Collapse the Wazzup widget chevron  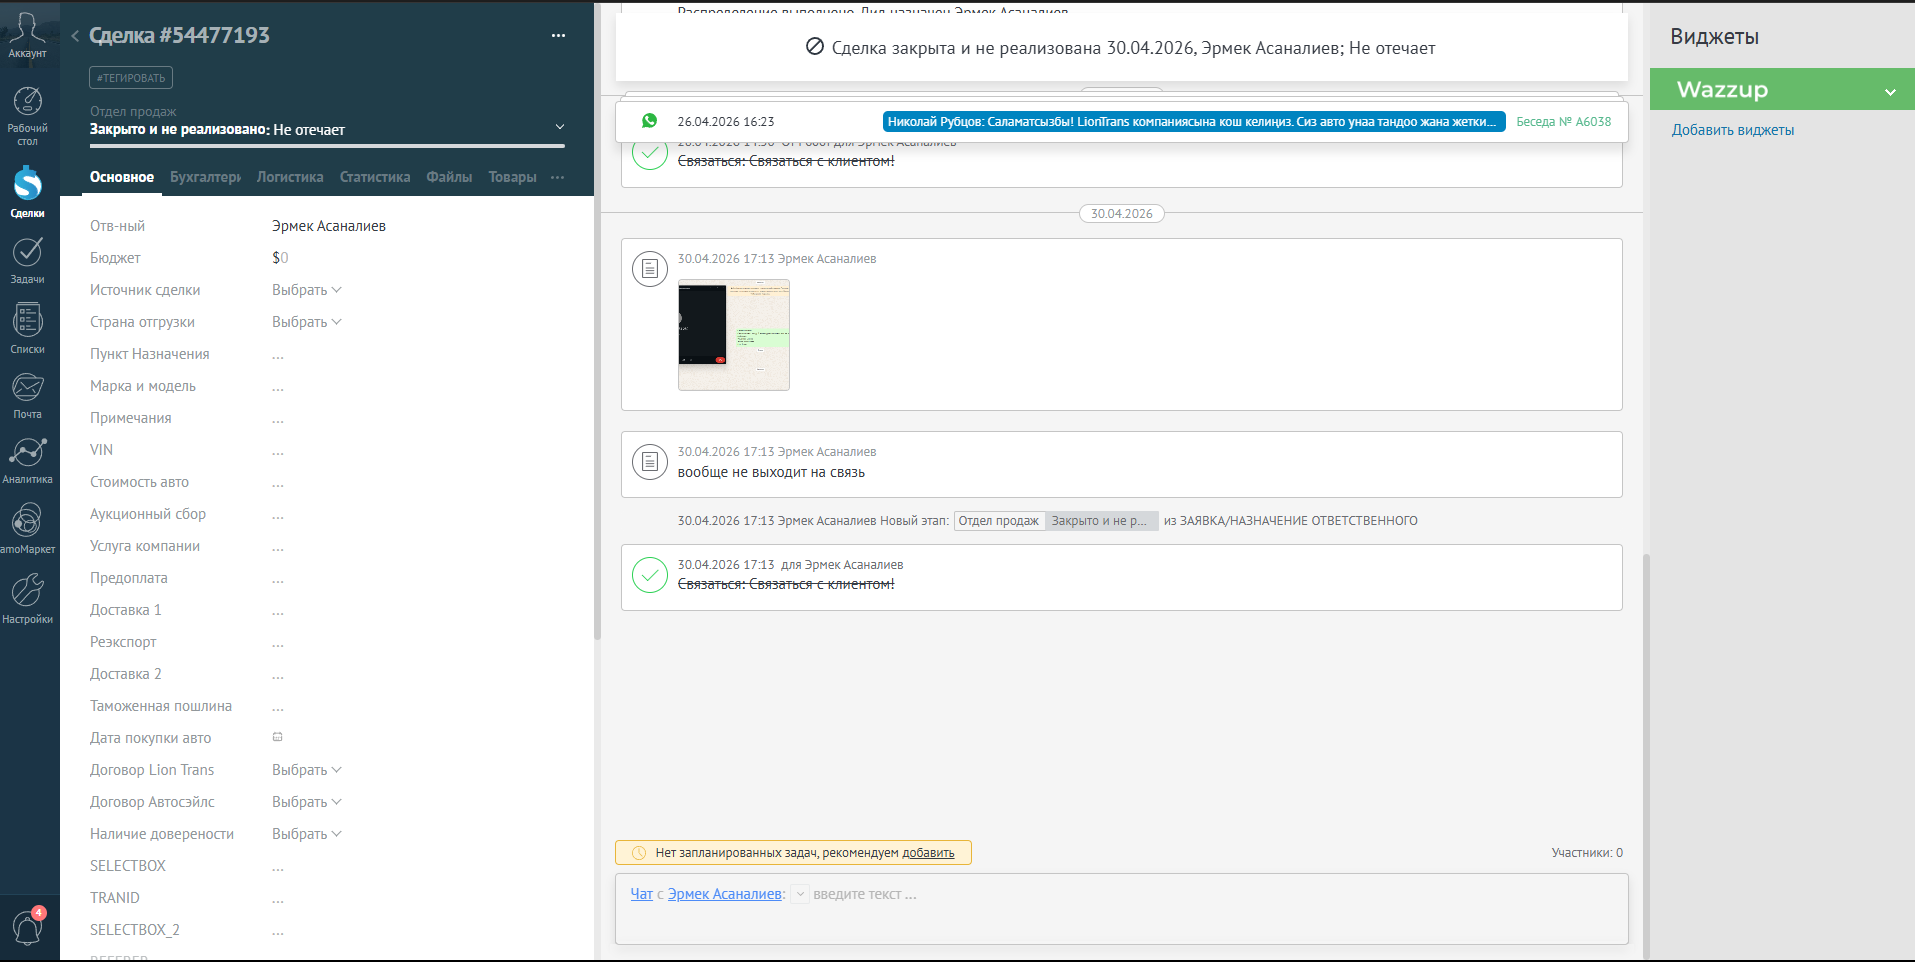[x=1890, y=92]
